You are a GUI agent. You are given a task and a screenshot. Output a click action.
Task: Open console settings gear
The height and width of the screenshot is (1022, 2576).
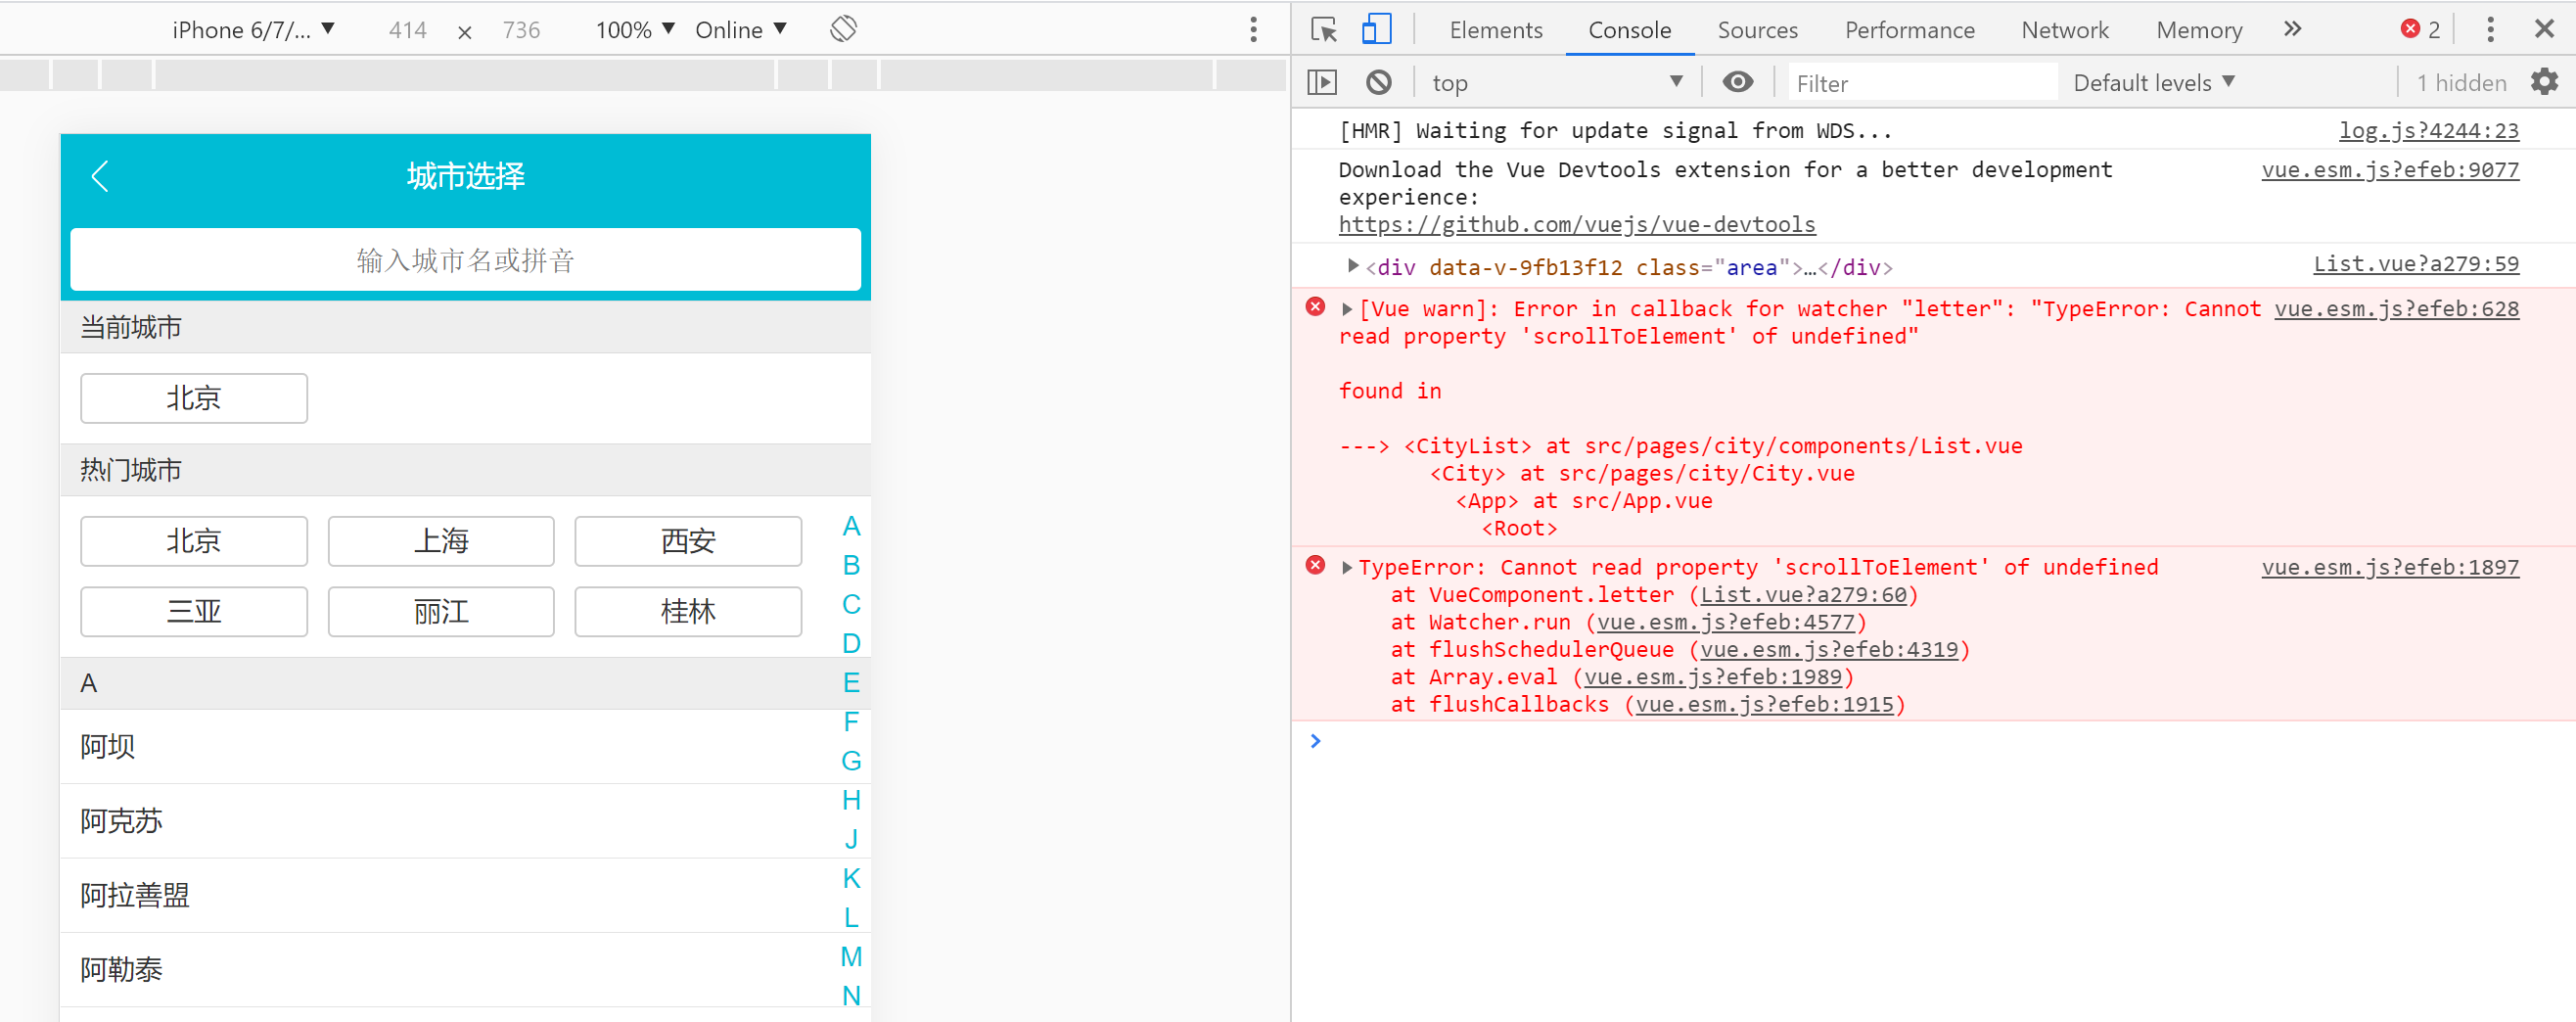2544,82
